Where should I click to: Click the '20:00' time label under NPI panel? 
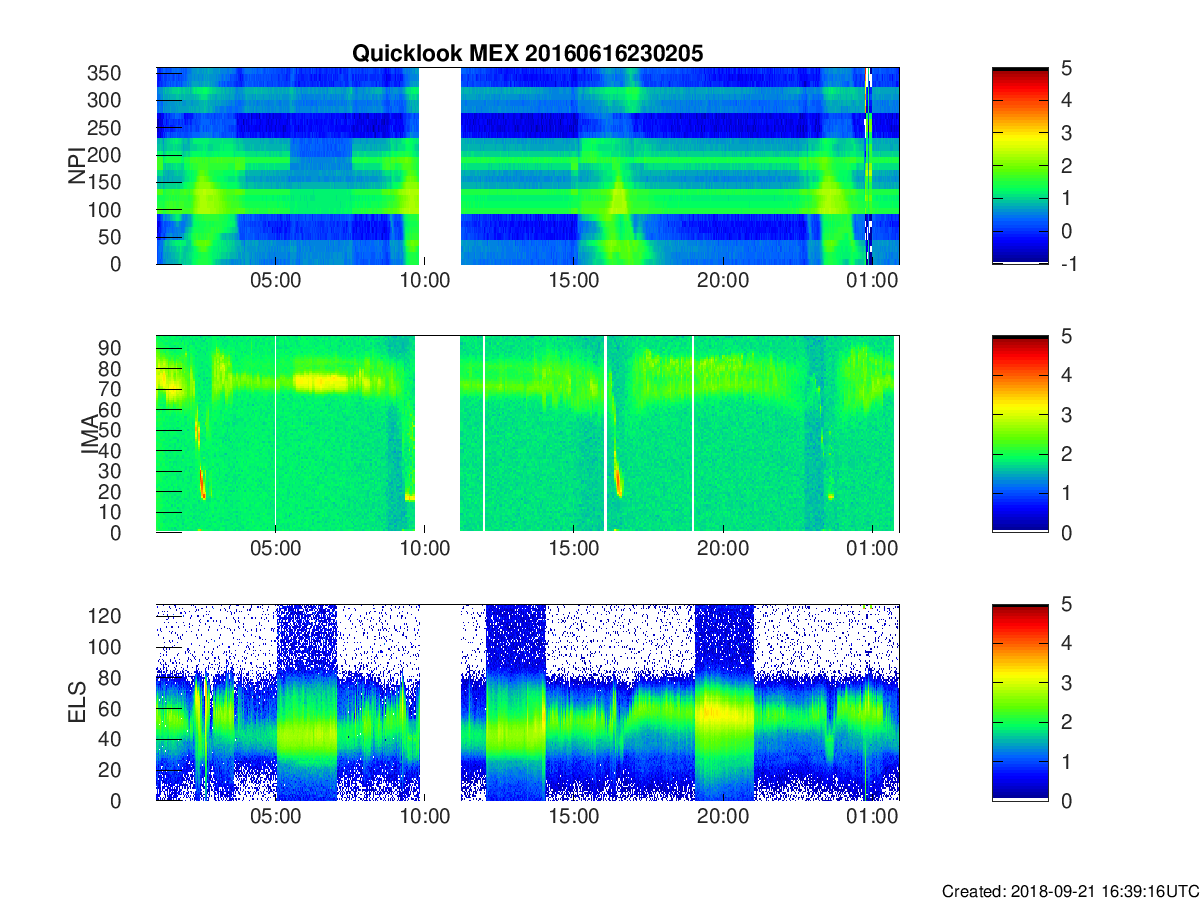(x=723, y=281)
